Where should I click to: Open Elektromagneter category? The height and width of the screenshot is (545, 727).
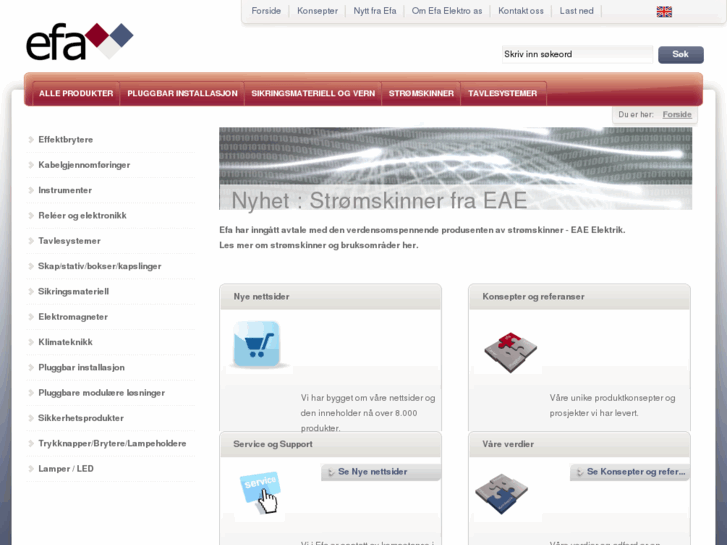coord(73,317)
